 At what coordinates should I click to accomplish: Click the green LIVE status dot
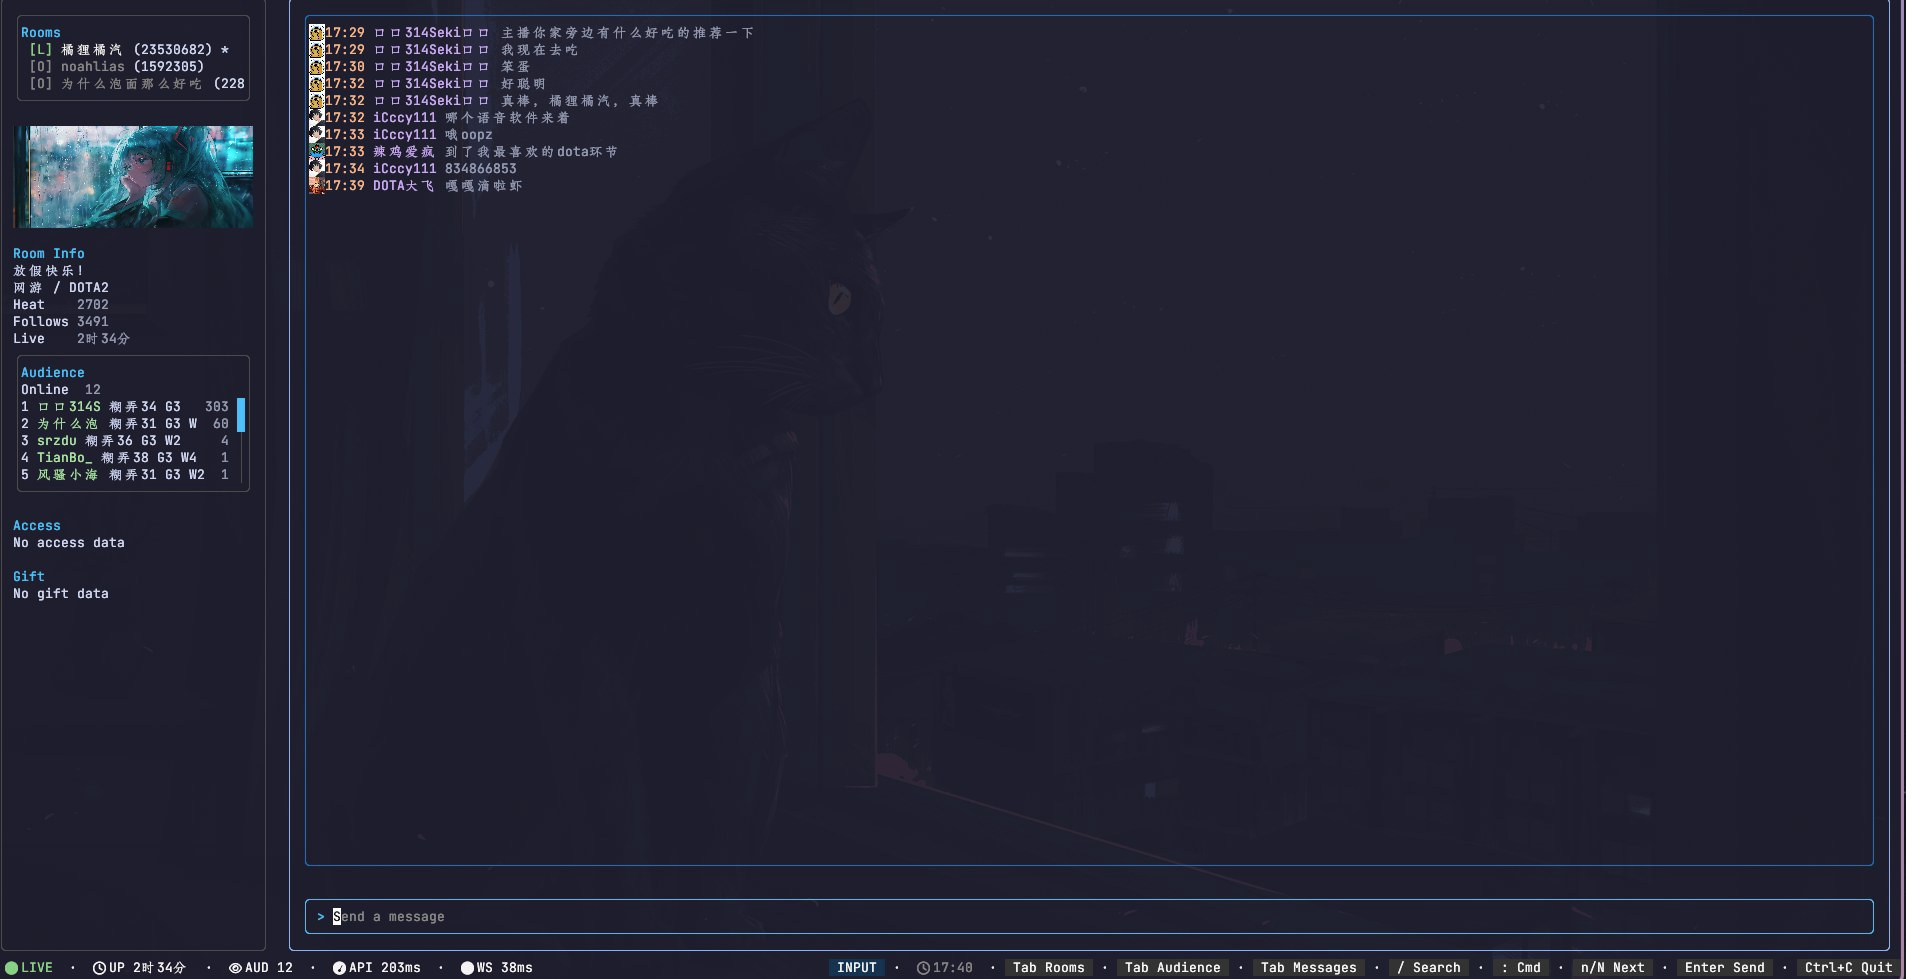[12, 968]
